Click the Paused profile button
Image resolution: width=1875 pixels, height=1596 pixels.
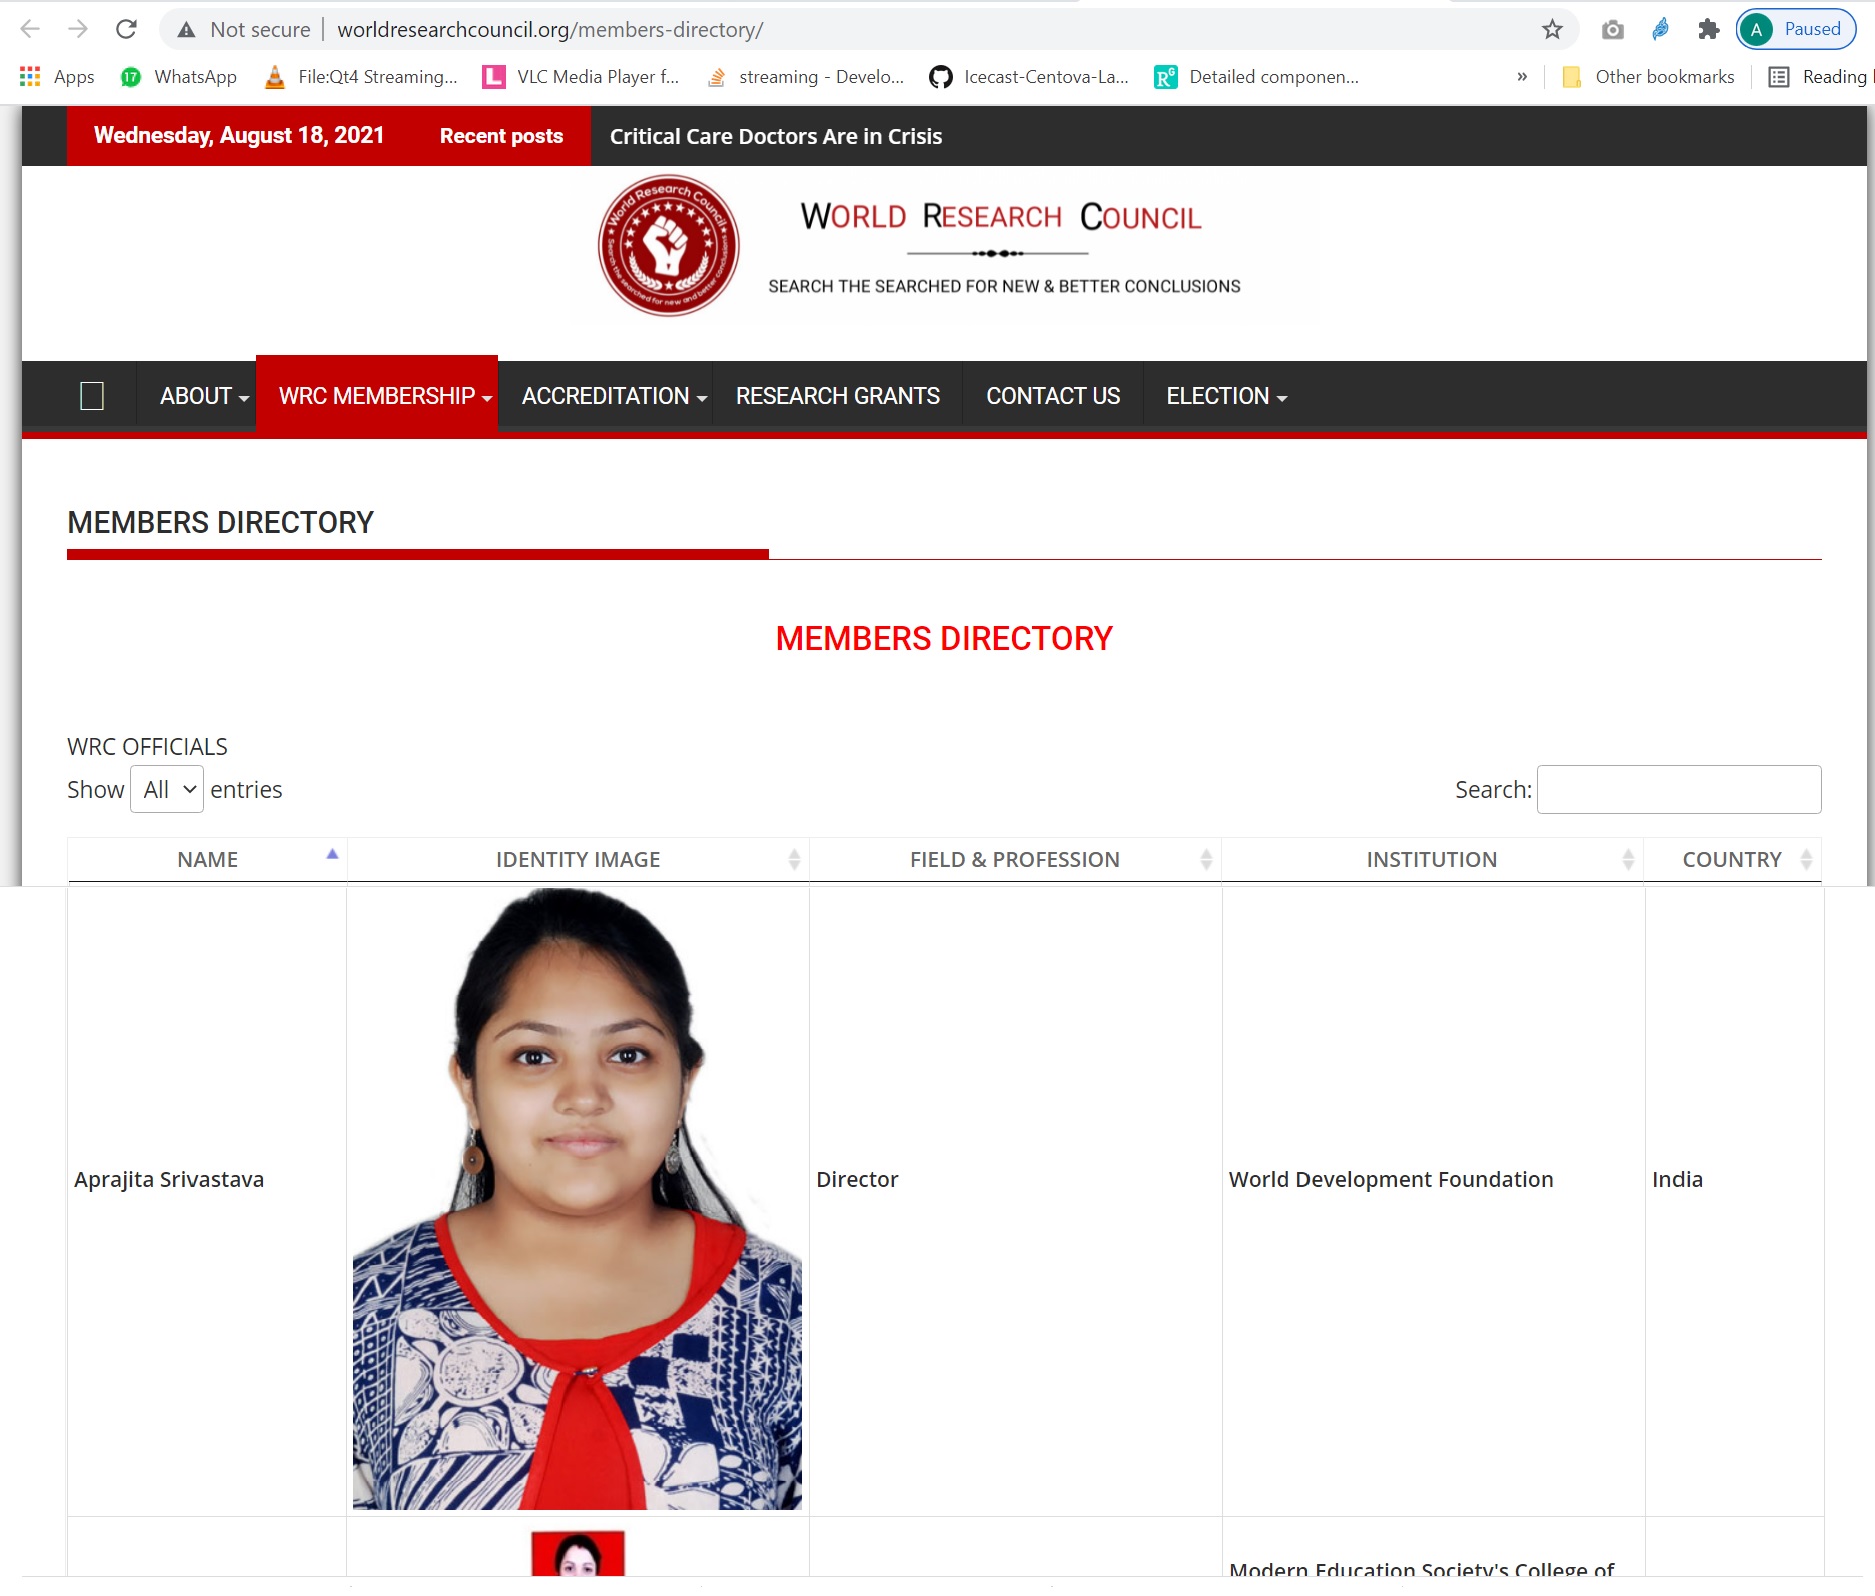[1796, 29]
